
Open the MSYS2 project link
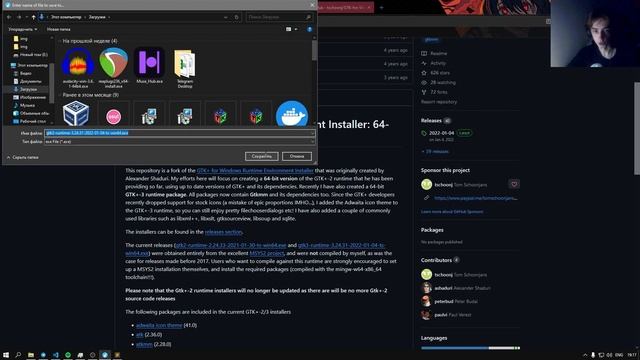click(267, 253)
